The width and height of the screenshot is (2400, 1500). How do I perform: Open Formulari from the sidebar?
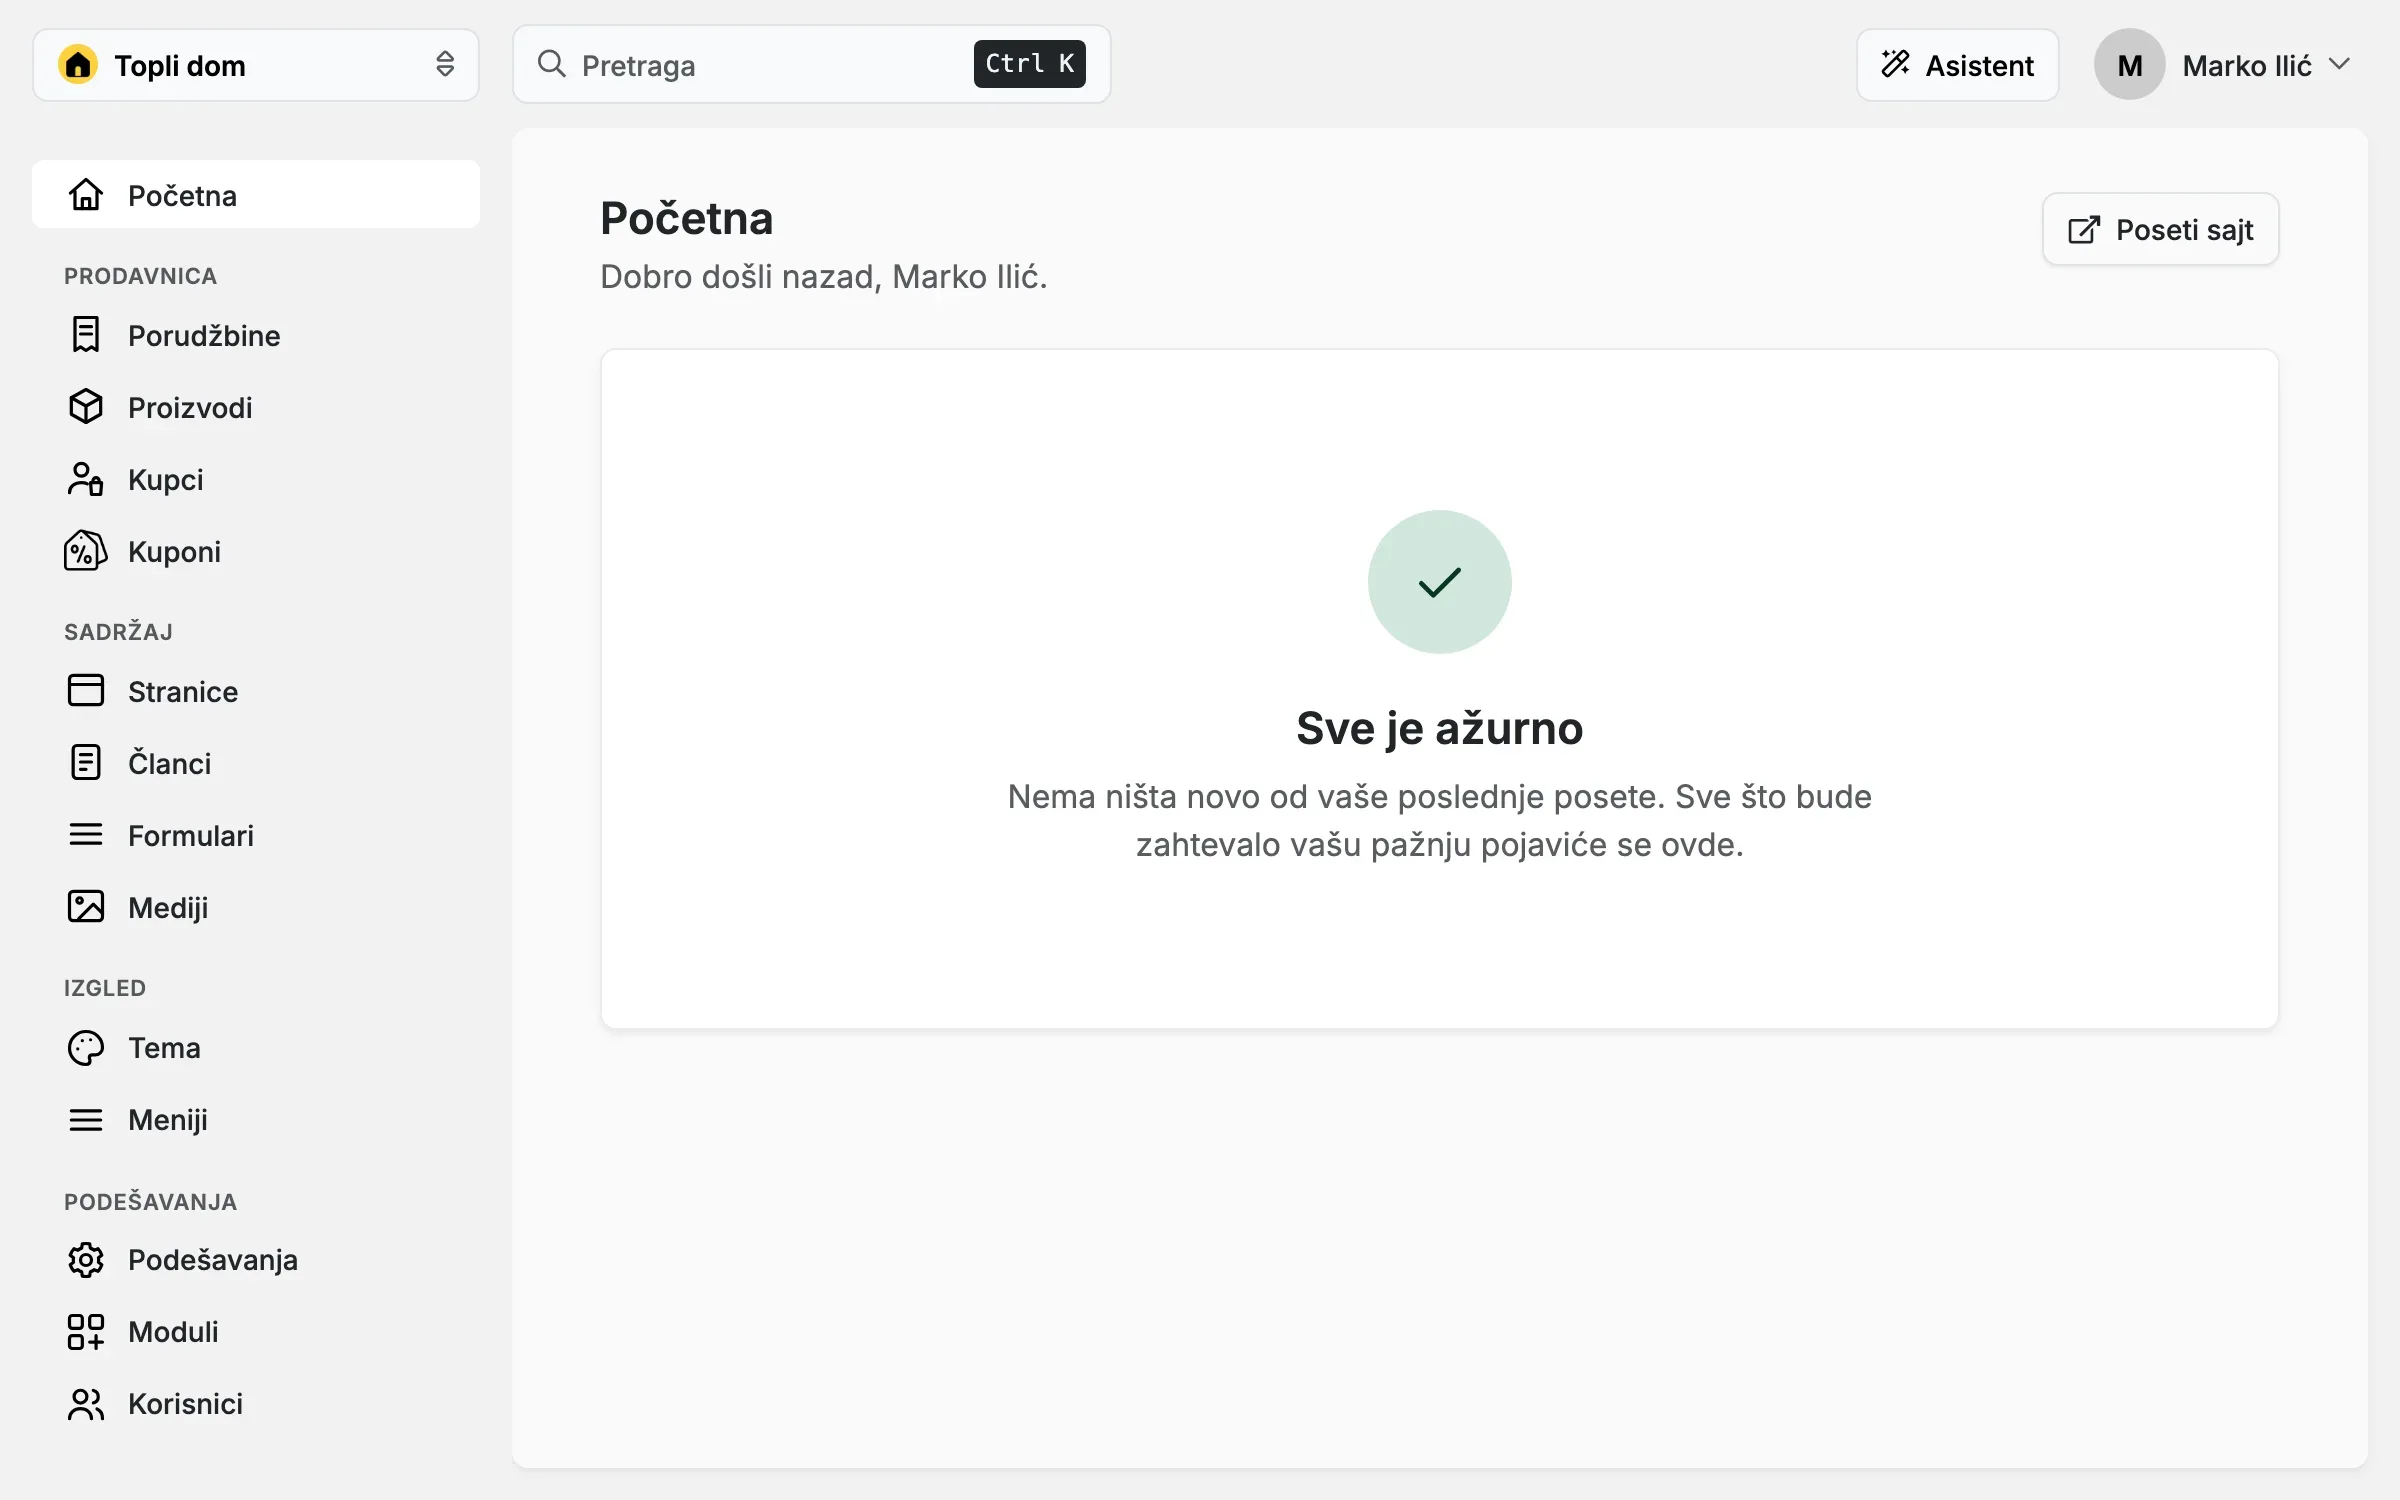tap(256, 835)
